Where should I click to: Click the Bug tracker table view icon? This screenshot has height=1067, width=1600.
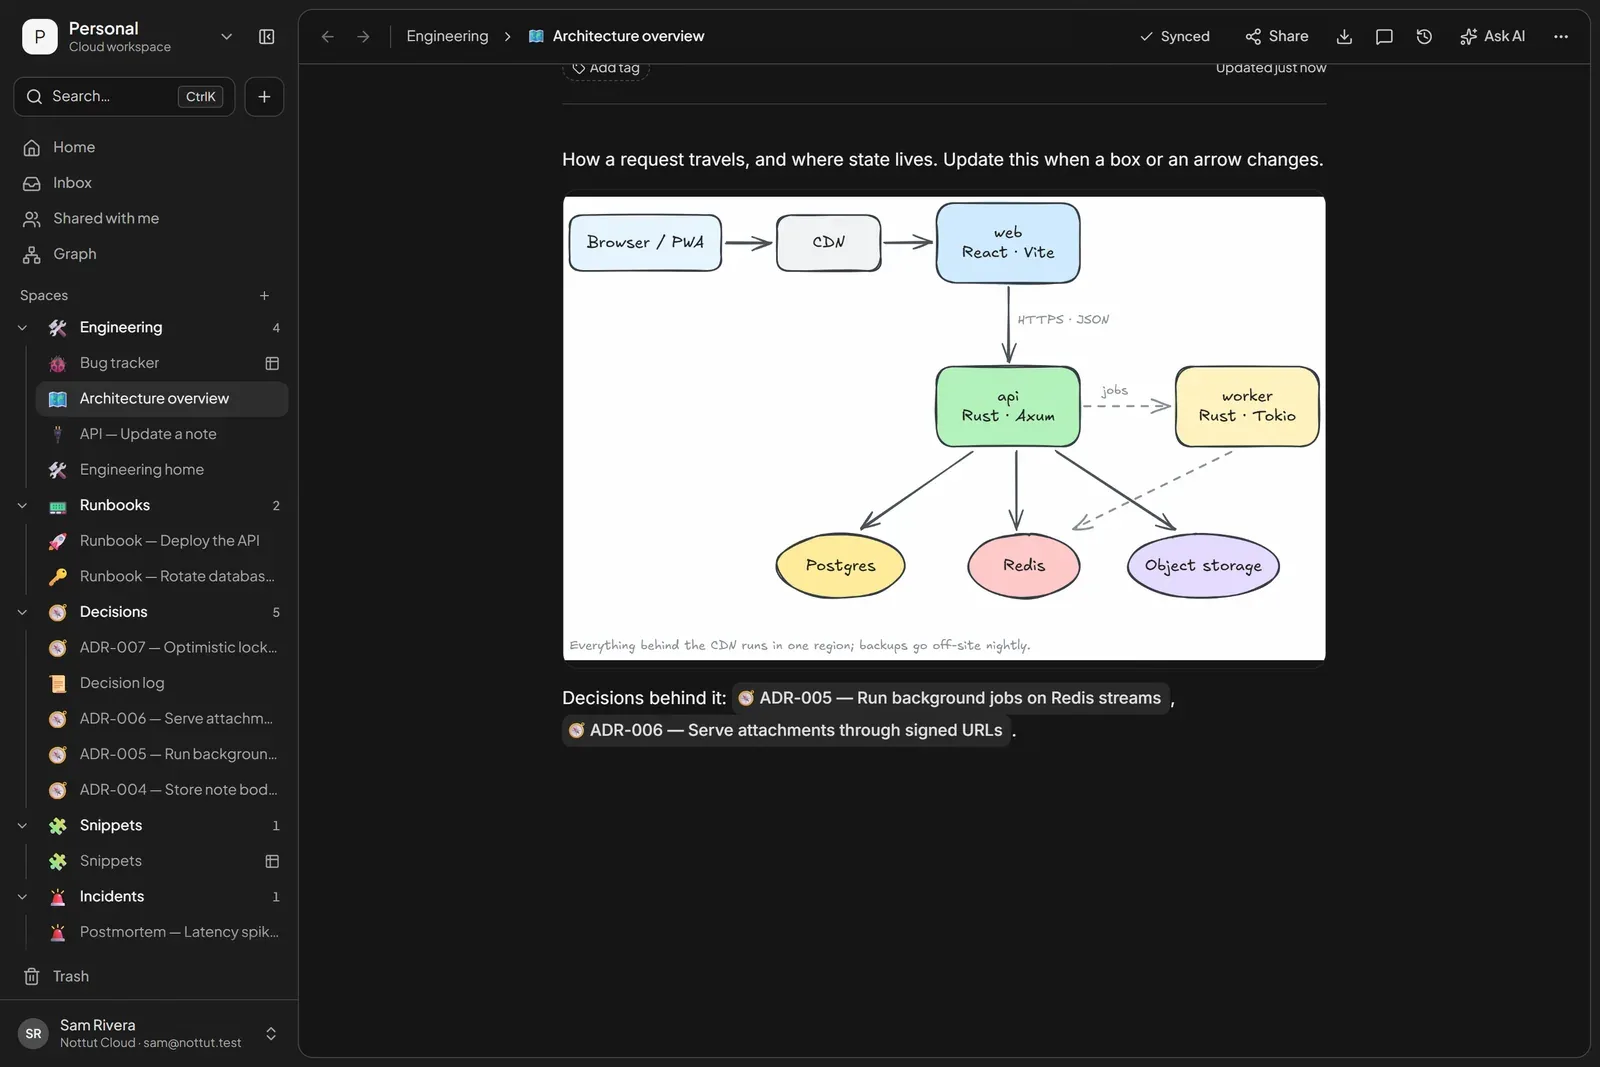(x=272, y=363)
